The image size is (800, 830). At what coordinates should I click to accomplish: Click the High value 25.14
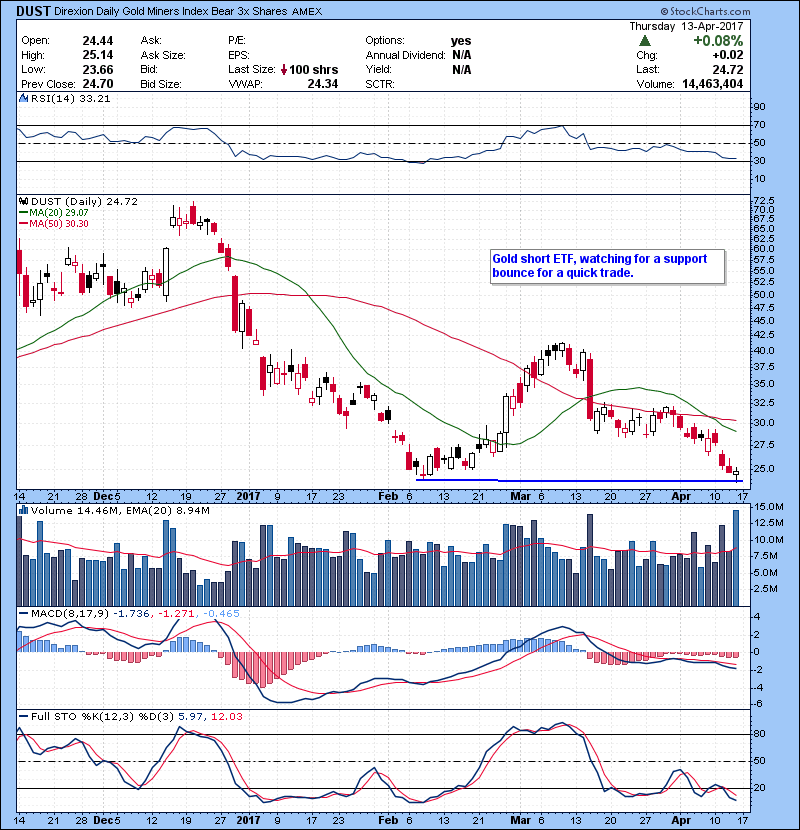coord(98,55)
